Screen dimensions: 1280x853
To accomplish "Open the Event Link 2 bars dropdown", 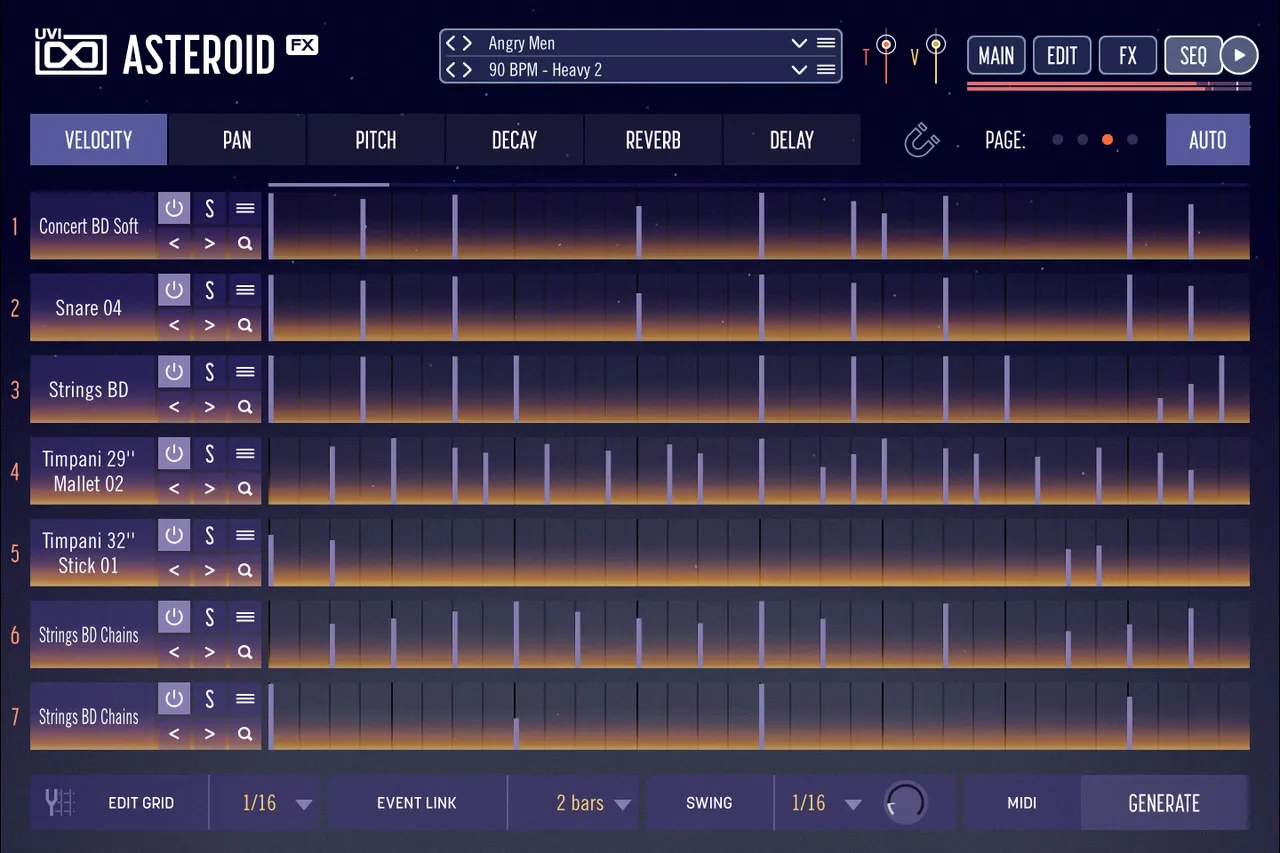I will [622, 804].
